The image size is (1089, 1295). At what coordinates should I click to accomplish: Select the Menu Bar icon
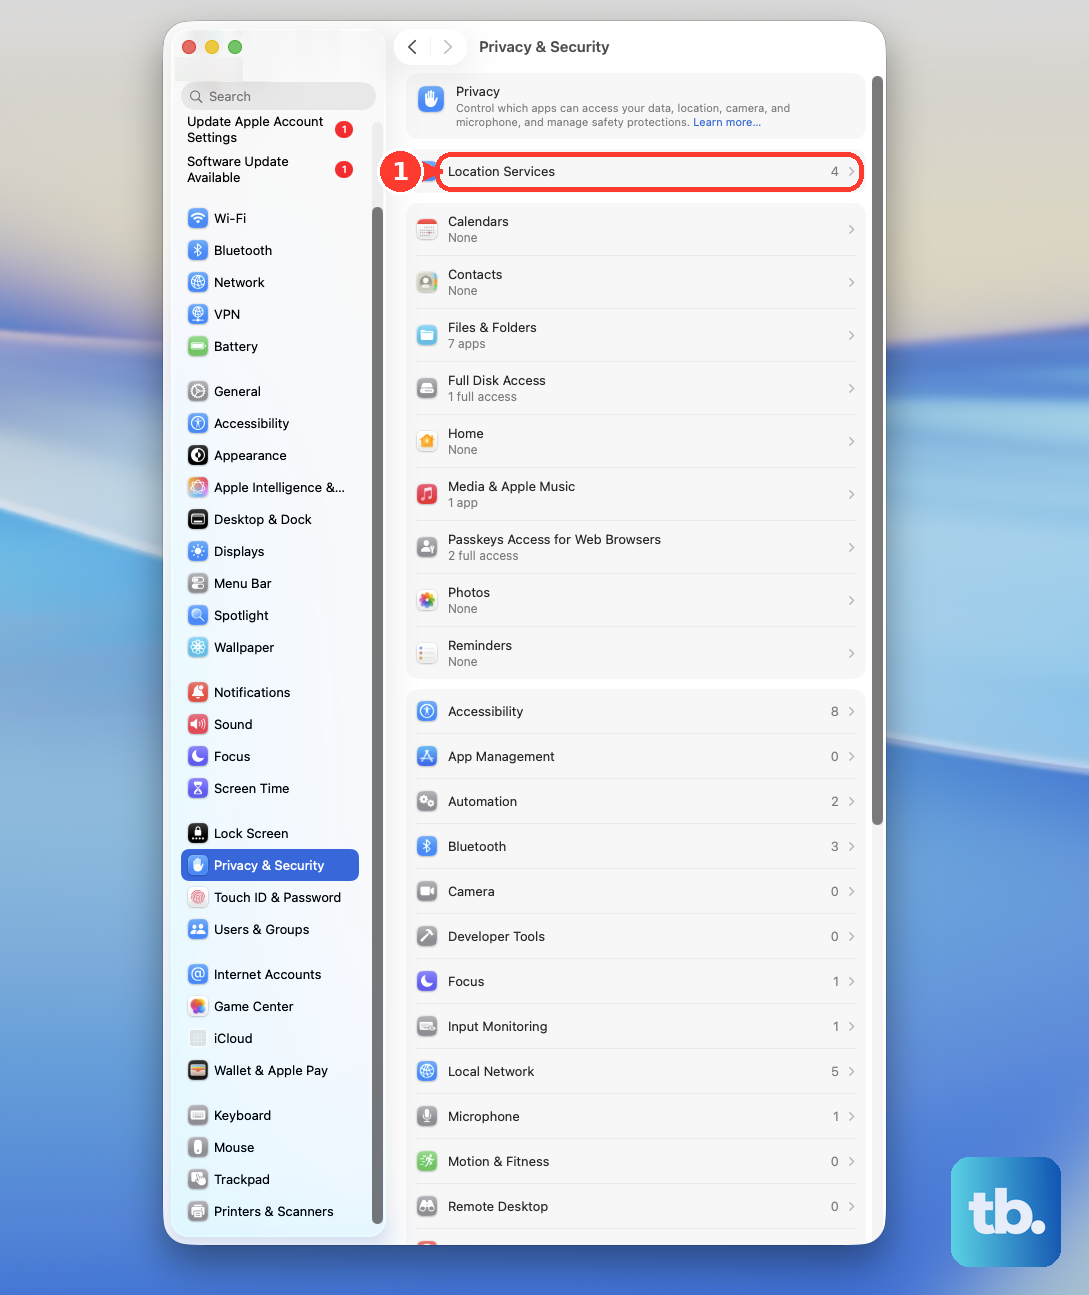point(198,583)
